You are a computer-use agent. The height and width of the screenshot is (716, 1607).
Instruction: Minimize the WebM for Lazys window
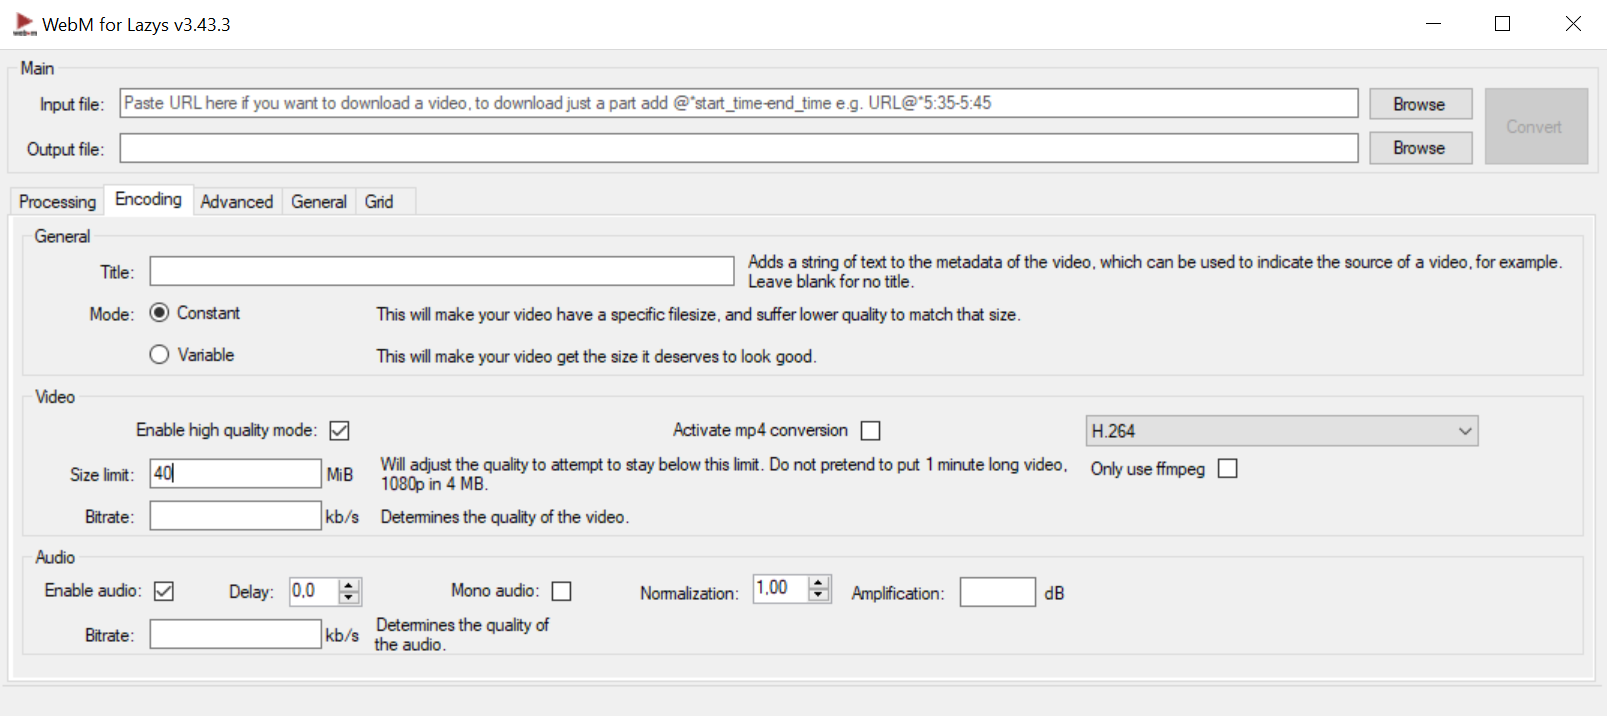[1434, 24]
